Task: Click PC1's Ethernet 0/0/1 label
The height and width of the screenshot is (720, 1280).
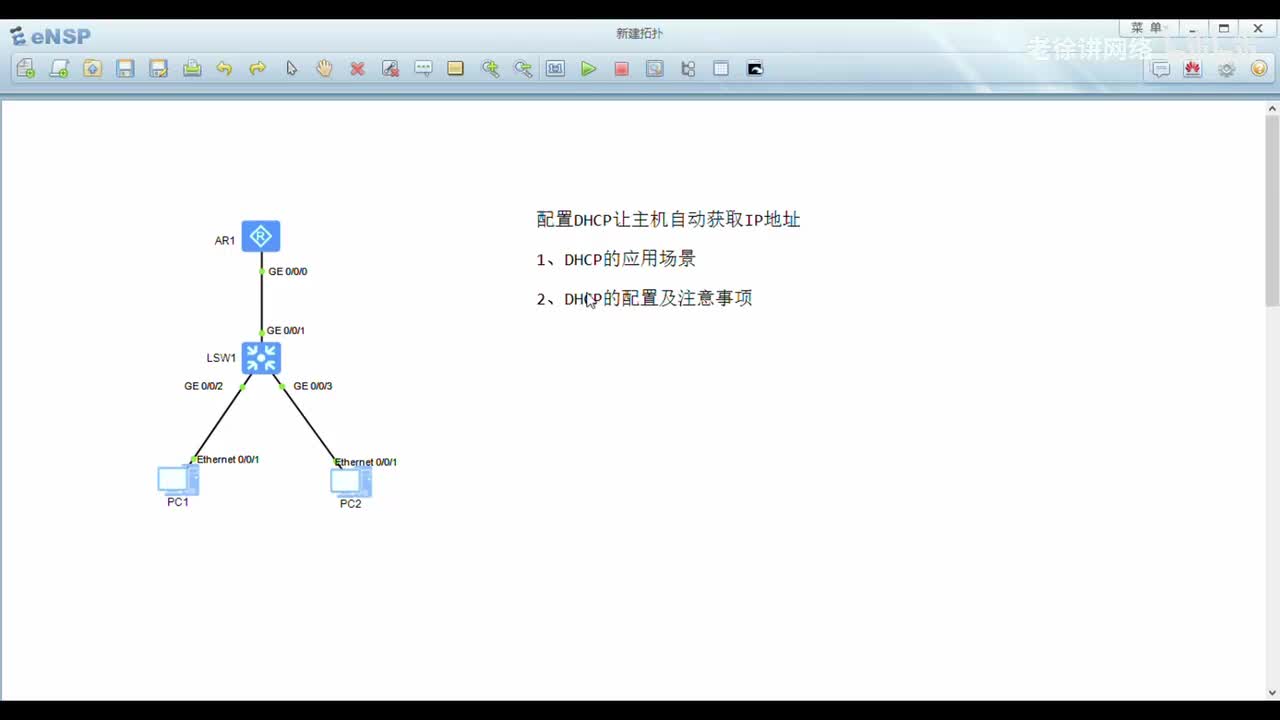Action: [x=228, y=460]
